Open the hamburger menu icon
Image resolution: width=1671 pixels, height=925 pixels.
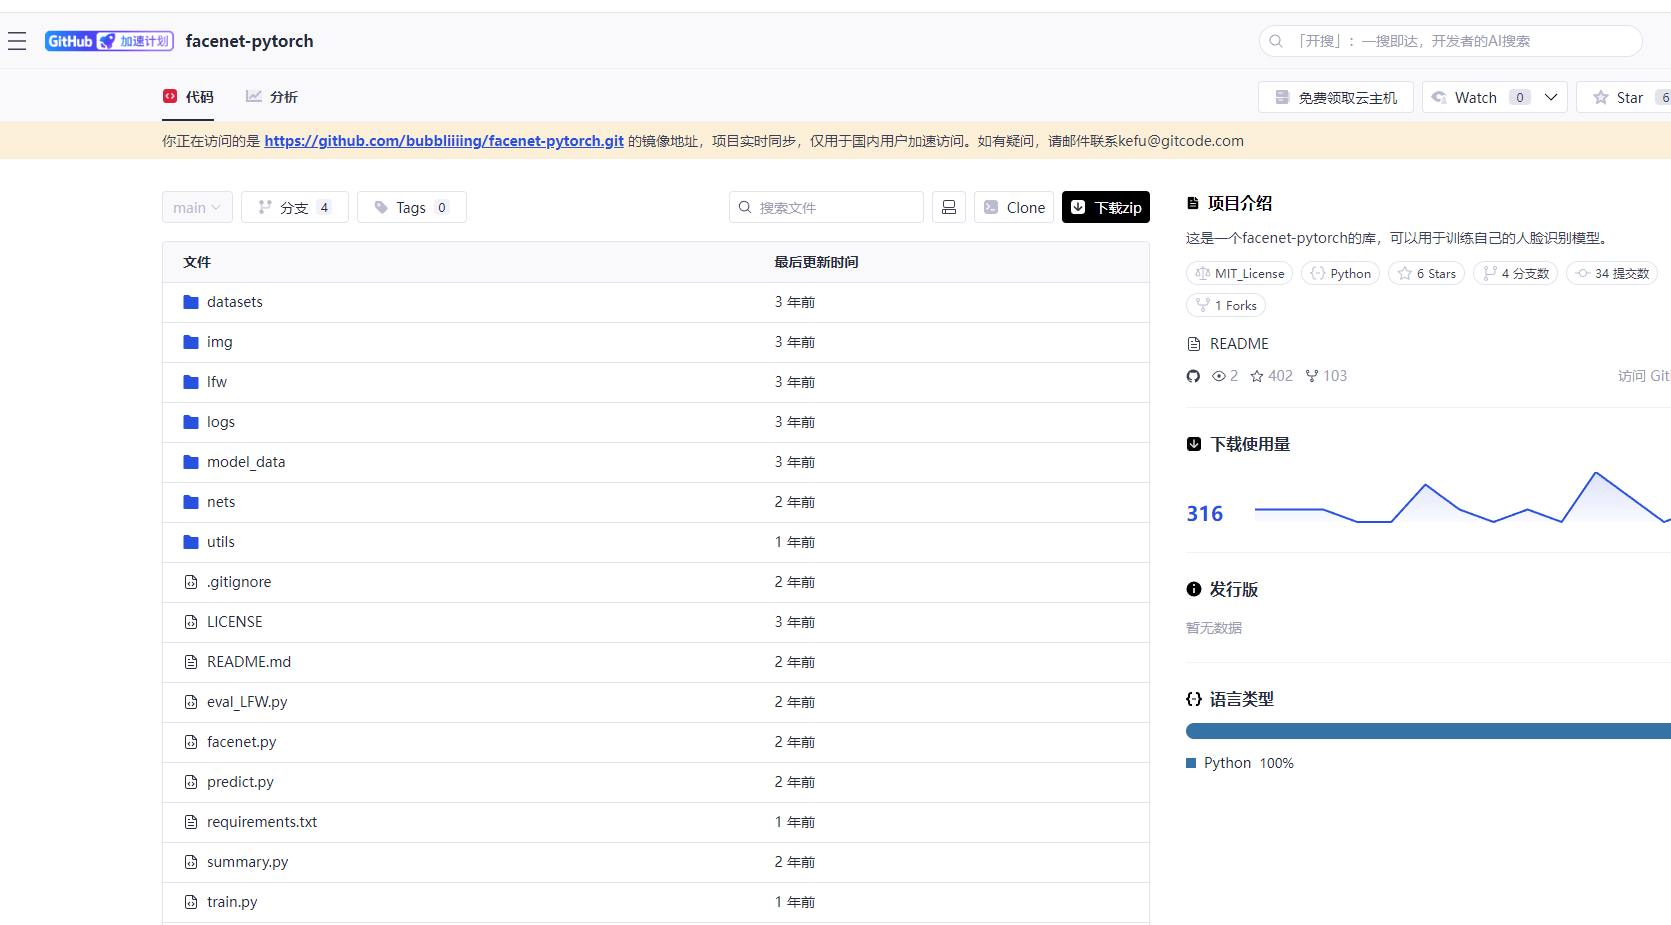click(x=17, y=41)
